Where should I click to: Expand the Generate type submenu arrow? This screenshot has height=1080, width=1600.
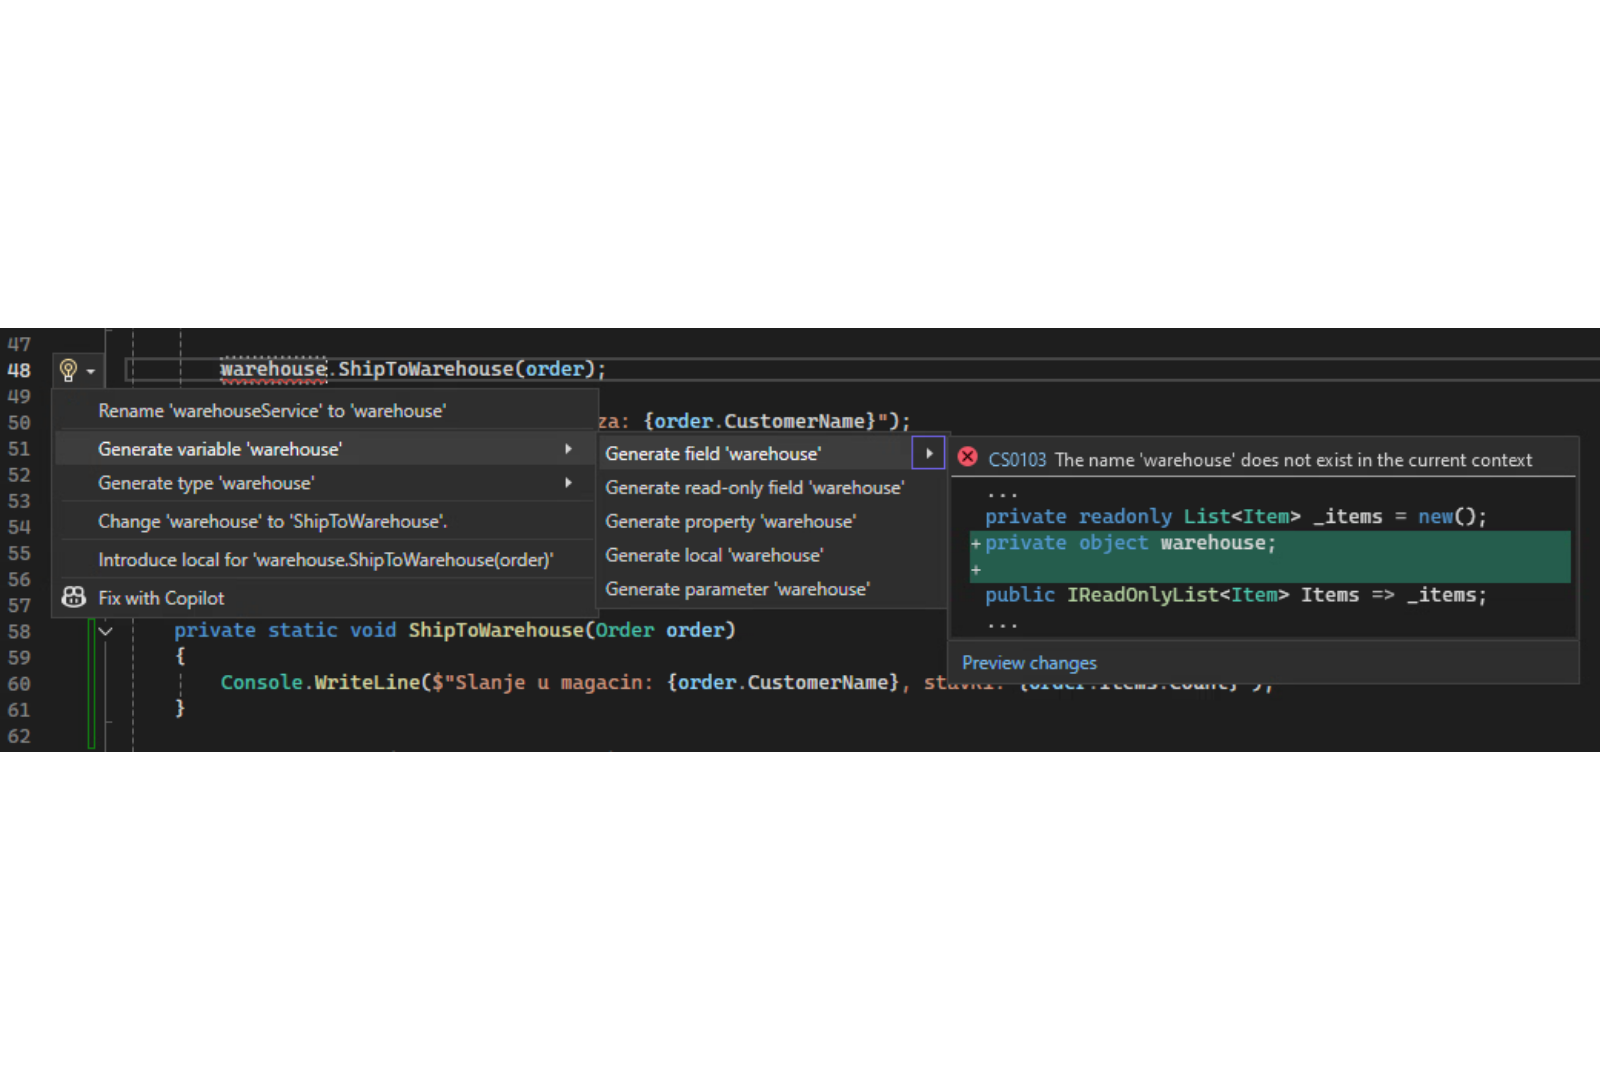click(x=568, y=483)
